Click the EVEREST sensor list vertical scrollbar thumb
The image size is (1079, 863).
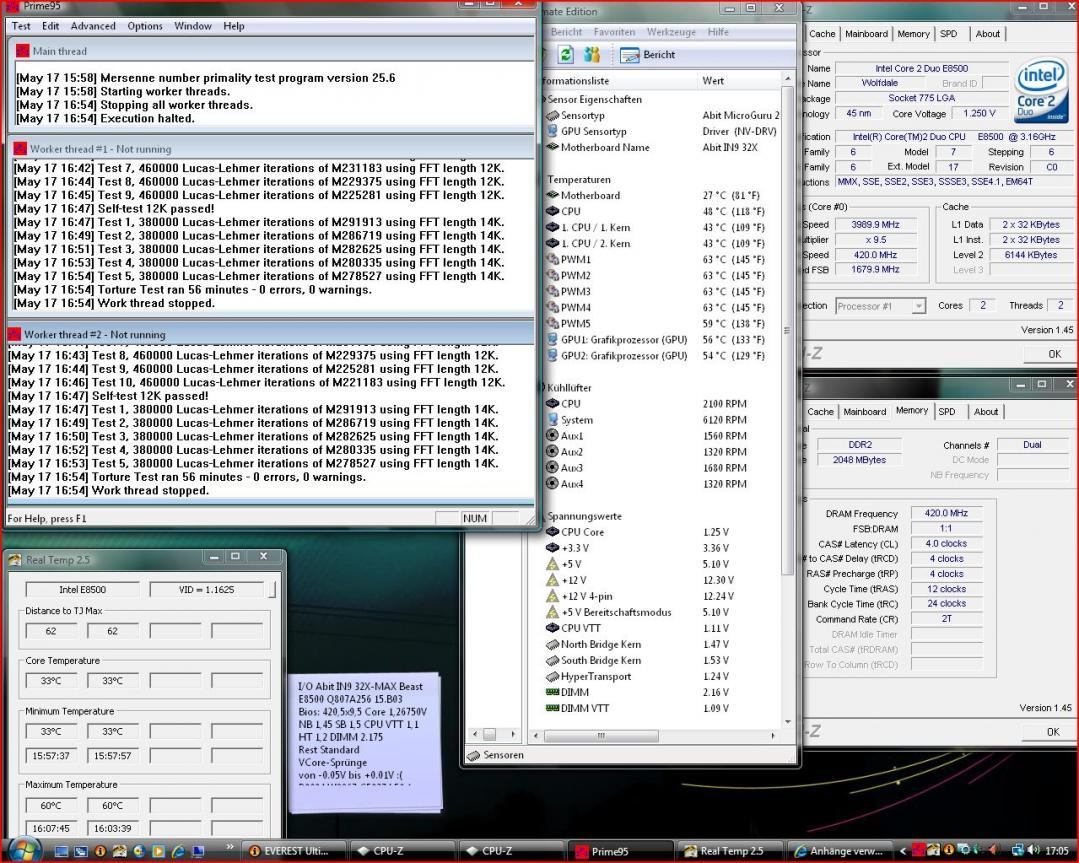pyautogui.click(x=787, y=330)
